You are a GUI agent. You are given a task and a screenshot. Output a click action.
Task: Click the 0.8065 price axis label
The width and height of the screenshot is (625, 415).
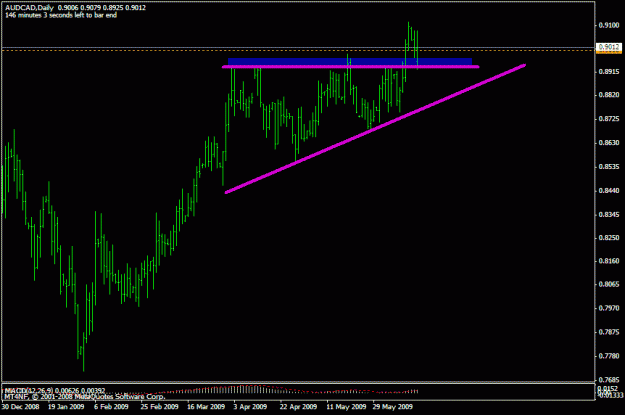point(609,284)
